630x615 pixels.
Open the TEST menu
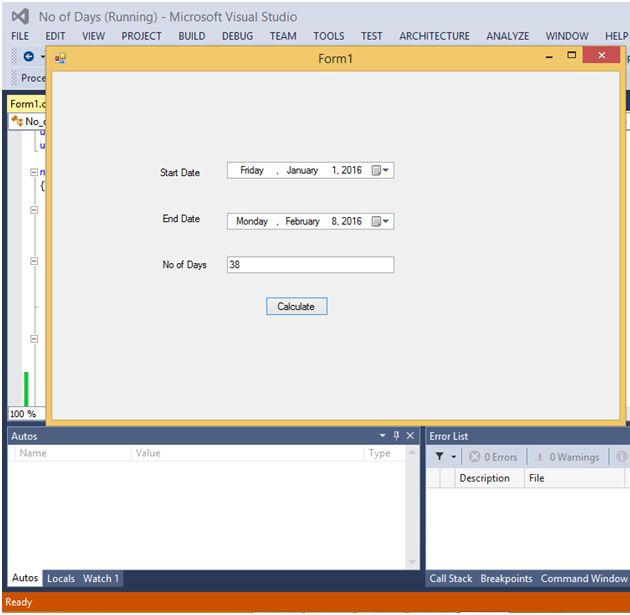[x=371, y=36]
